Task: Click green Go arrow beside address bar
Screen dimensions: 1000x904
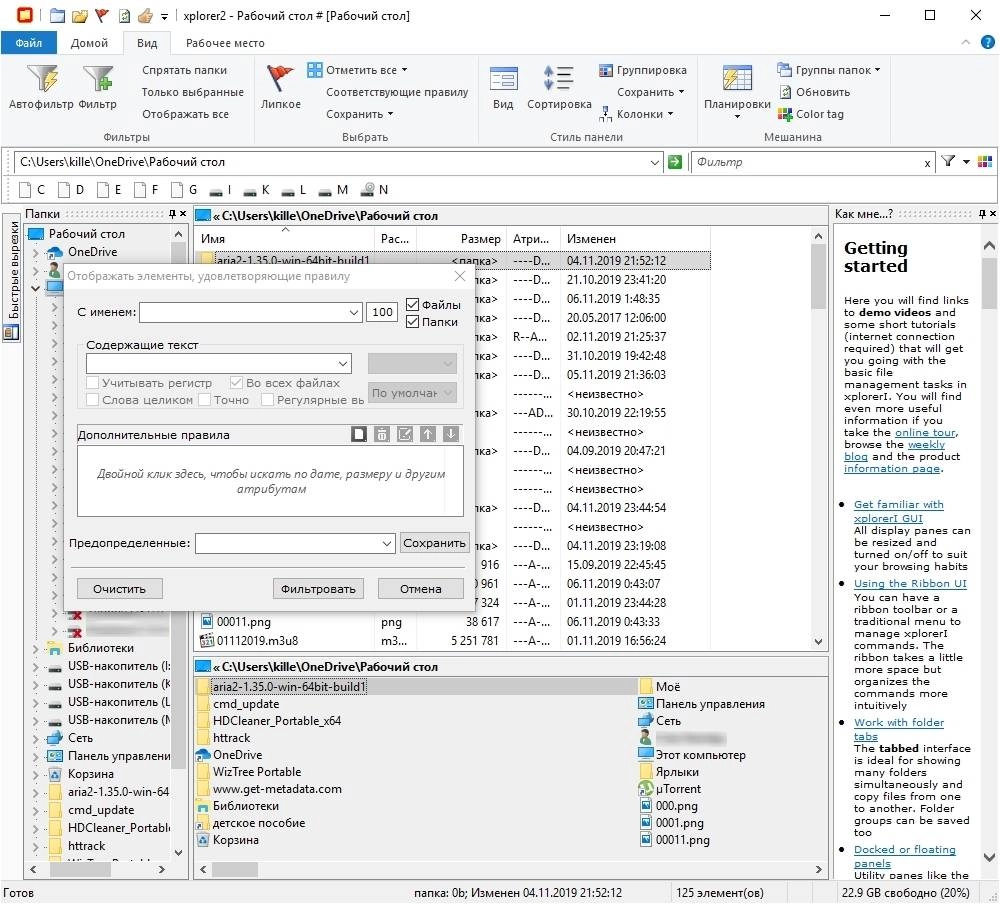Action: click(x=675, y=161)
